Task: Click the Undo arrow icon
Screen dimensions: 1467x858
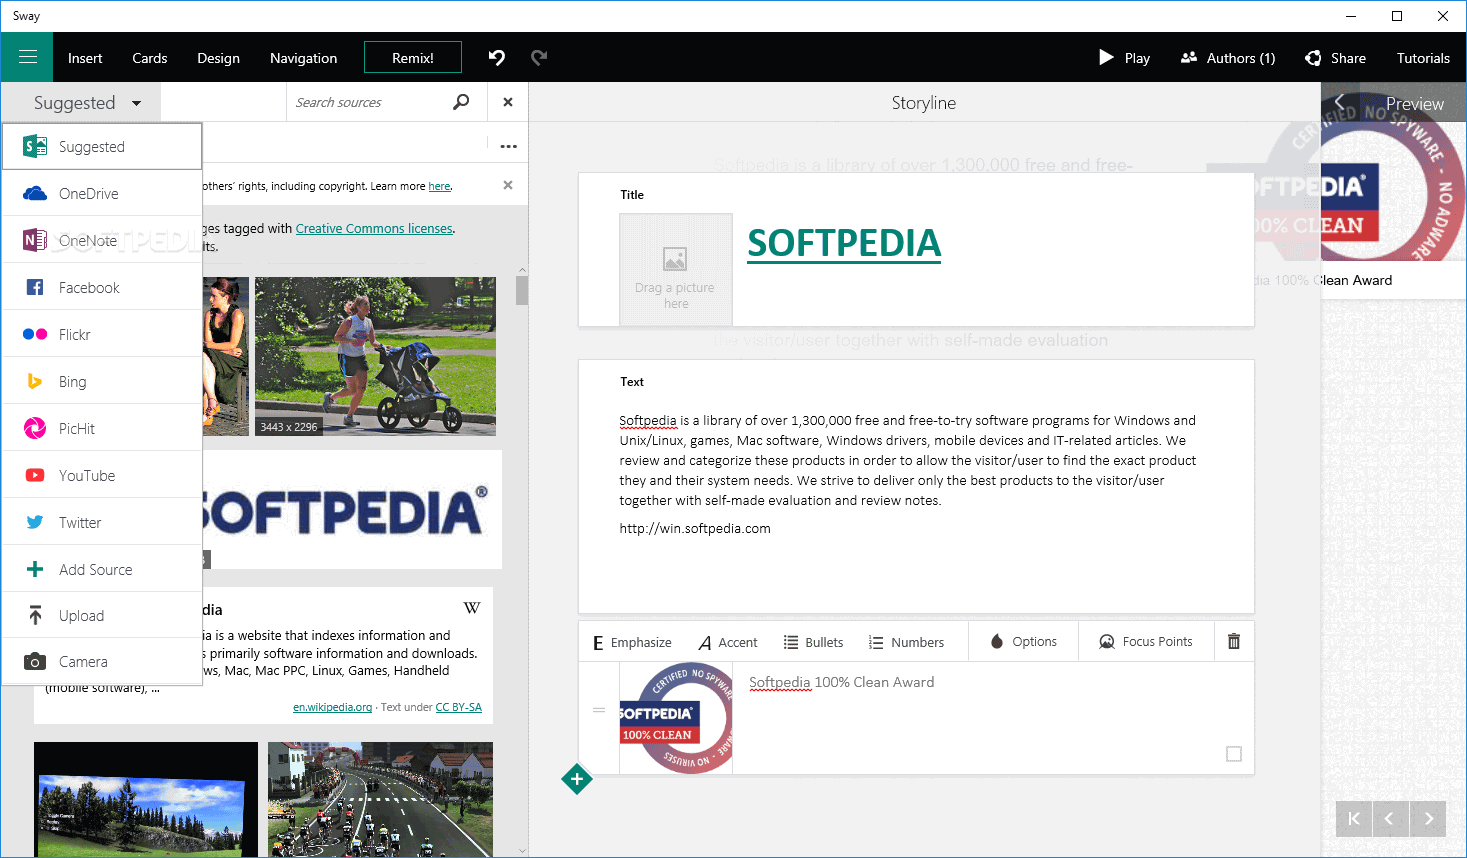Action: tap(497, 57)
